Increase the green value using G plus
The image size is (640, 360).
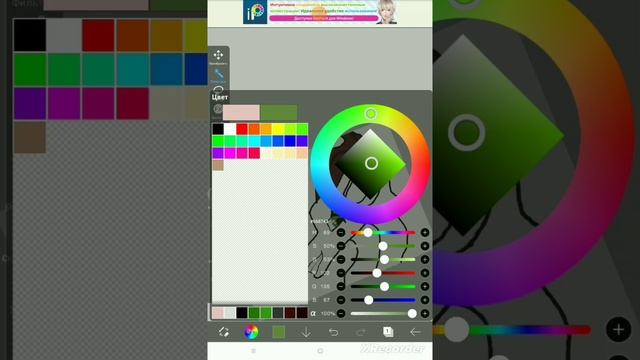pyautogui.click(x=425, y=287)
